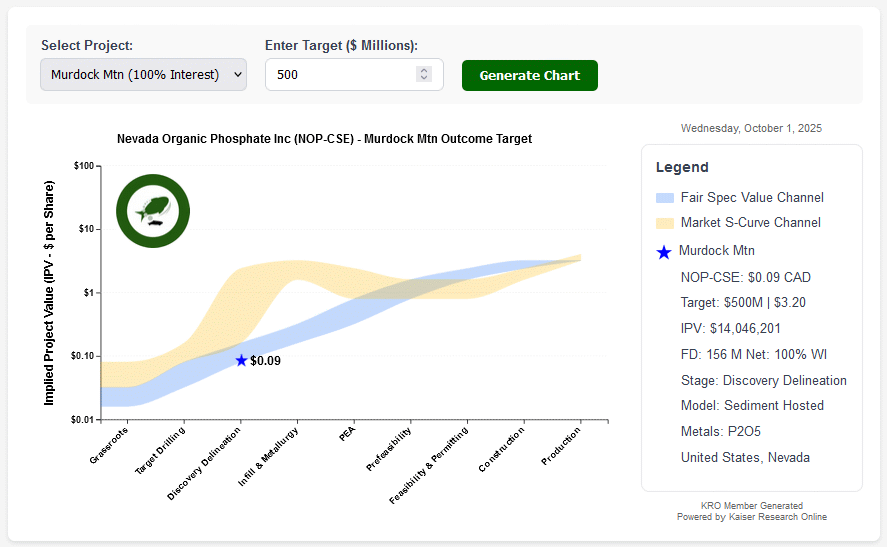Click the Fair Spec Value Channel blue swatch
This screenshot has height=547, width=887.
point(665,198)
